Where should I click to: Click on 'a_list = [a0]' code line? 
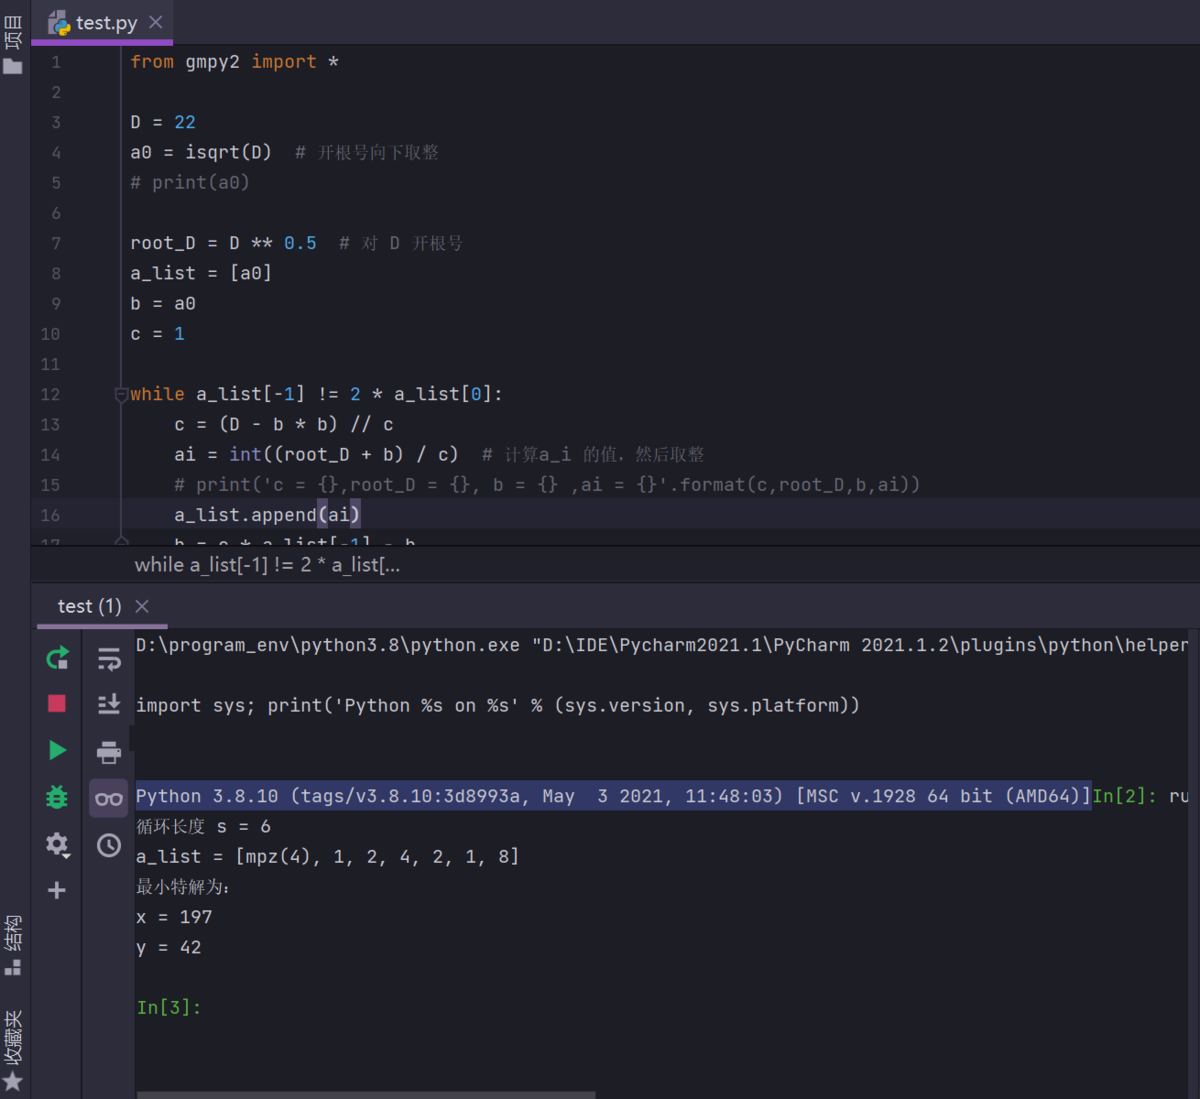pyautogui.click(x=201, y=273)
